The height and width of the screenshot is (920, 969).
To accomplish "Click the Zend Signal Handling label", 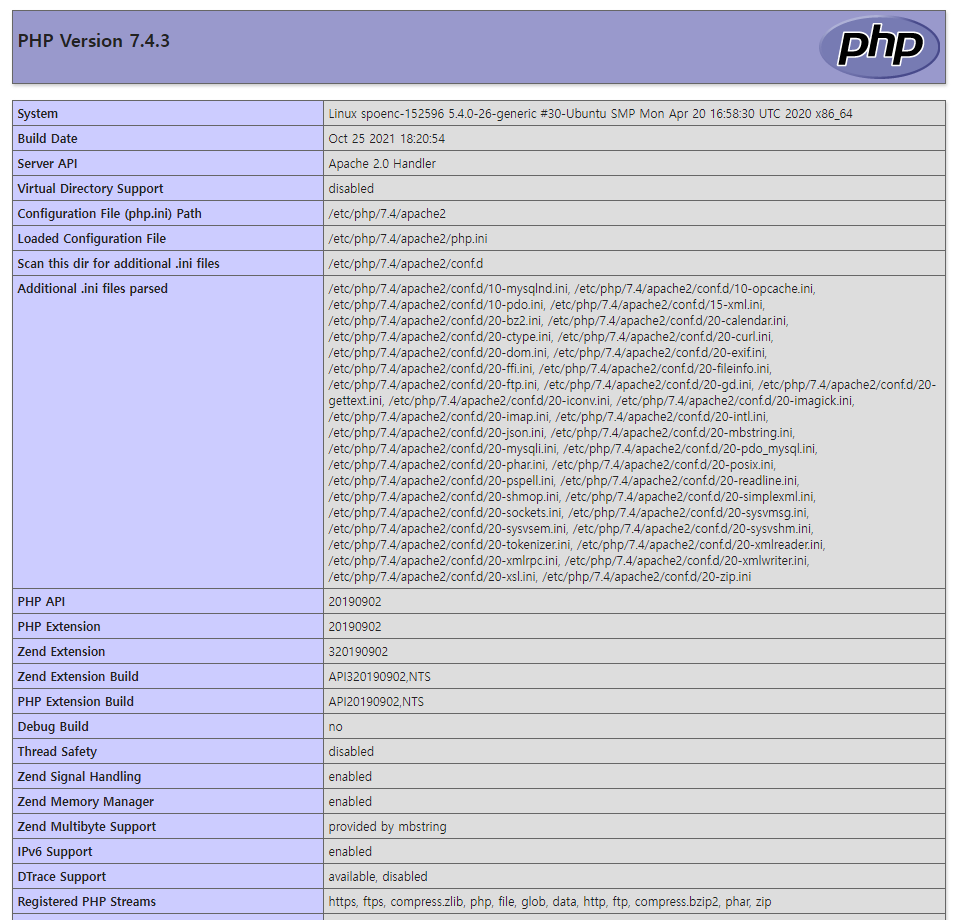I will pos(79,777).
